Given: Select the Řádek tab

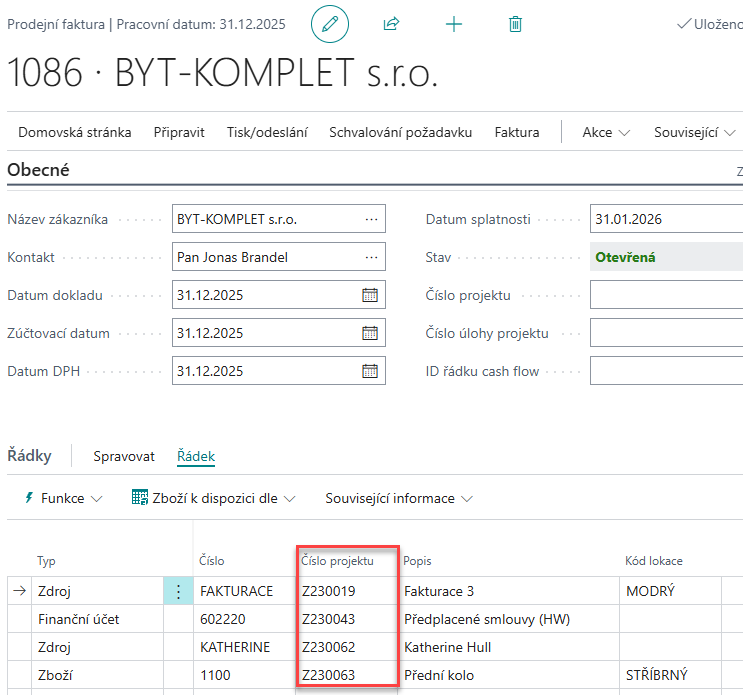Looking at the screenshot, I should pyautogui.click(x=196, y=456).
